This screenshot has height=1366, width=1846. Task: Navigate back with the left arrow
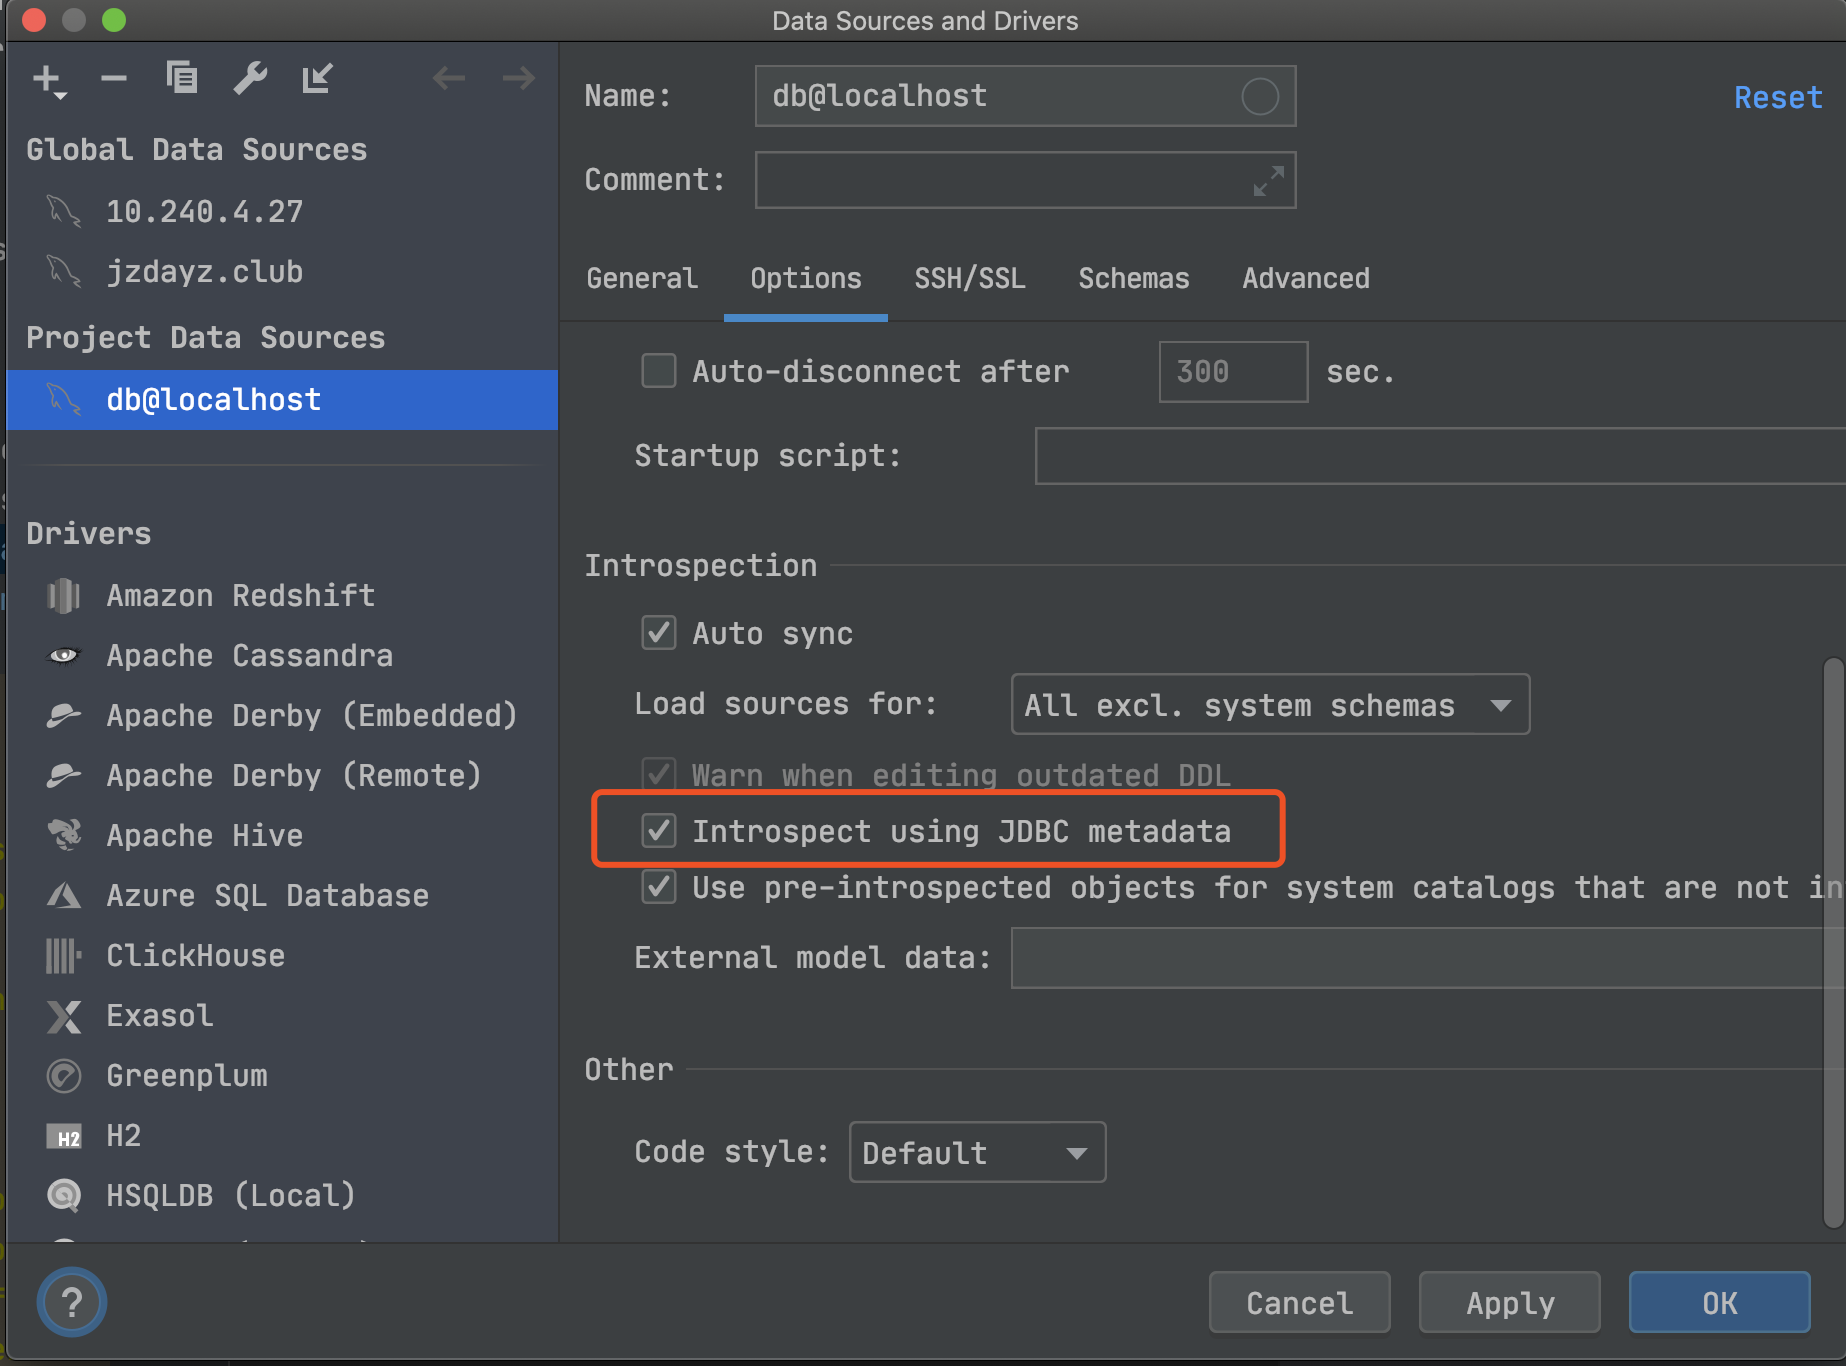tap(449, 78)
